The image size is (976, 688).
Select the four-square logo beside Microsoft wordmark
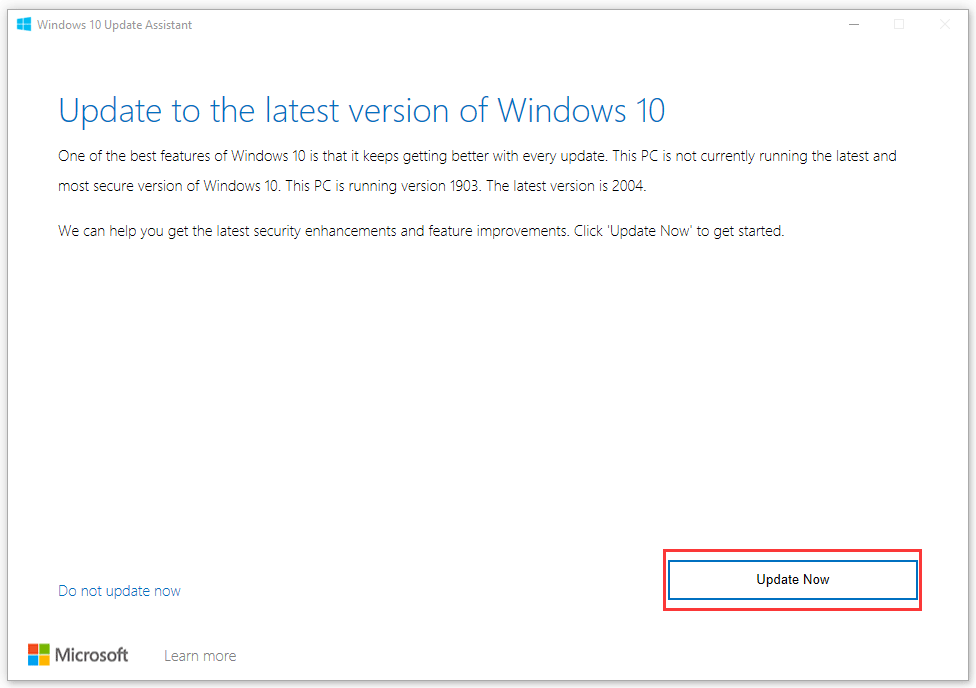[x=41, y=654]
